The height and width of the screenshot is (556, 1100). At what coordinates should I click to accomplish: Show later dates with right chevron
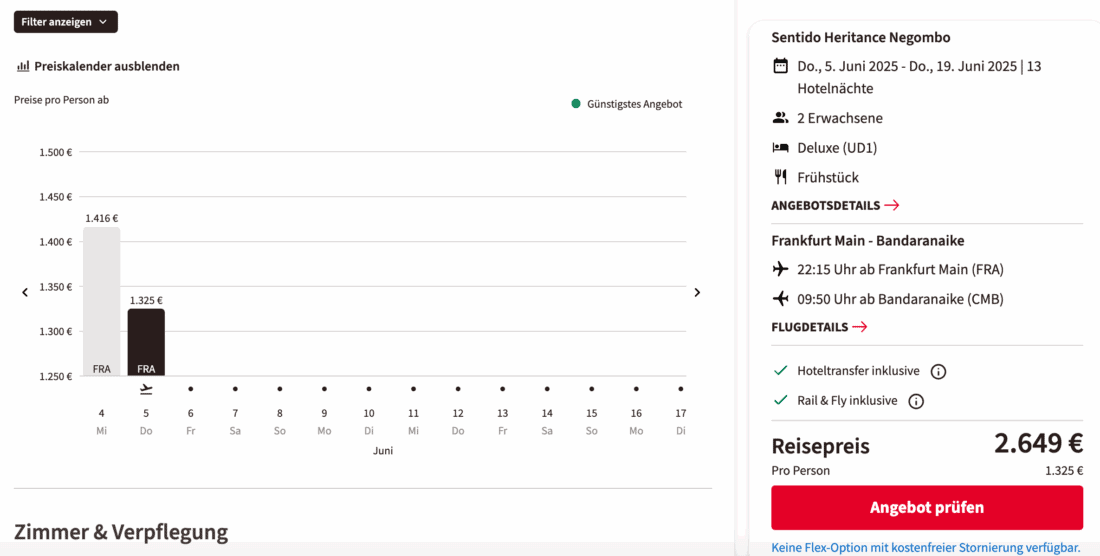697,292
